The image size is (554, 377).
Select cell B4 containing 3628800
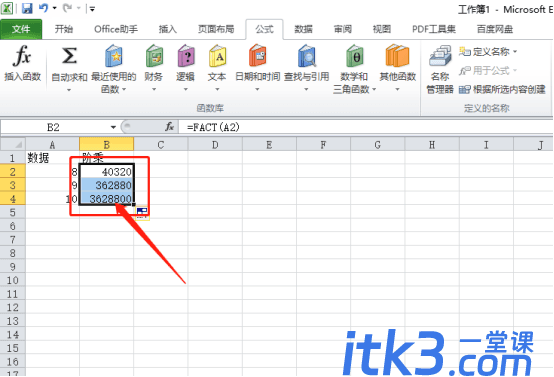[106, 198]
